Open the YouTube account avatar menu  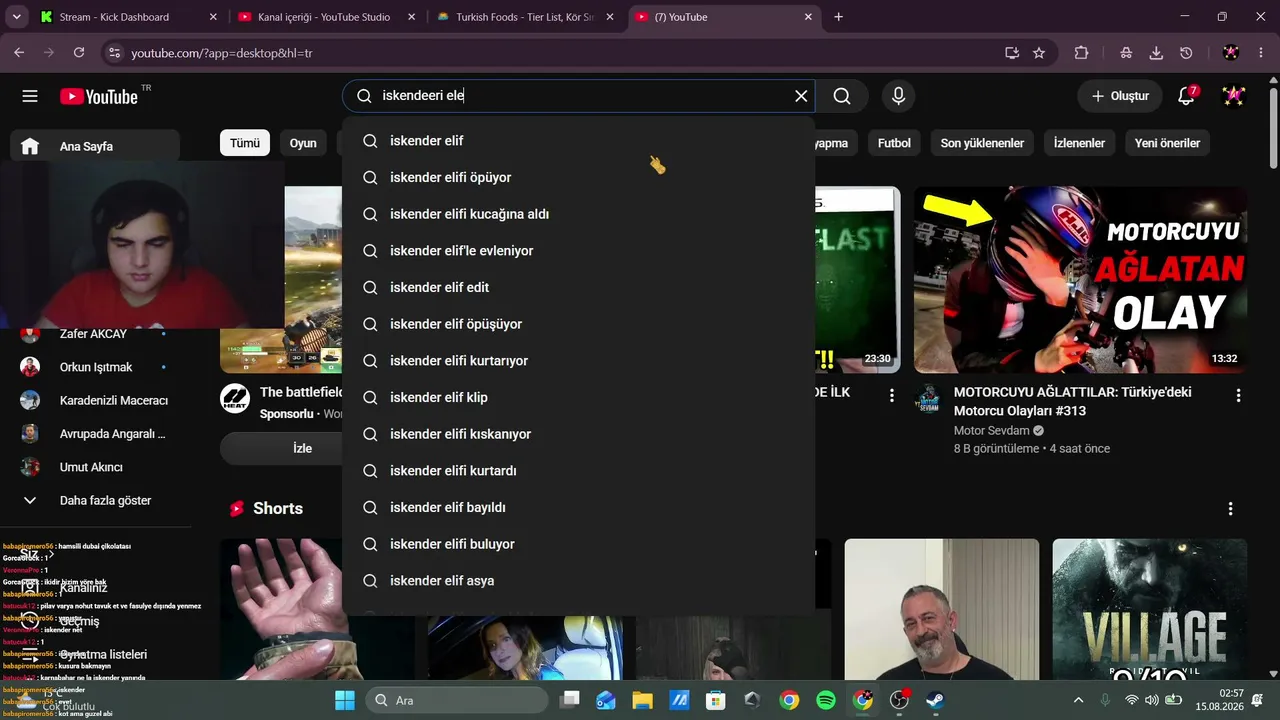tap(1233, 96)
